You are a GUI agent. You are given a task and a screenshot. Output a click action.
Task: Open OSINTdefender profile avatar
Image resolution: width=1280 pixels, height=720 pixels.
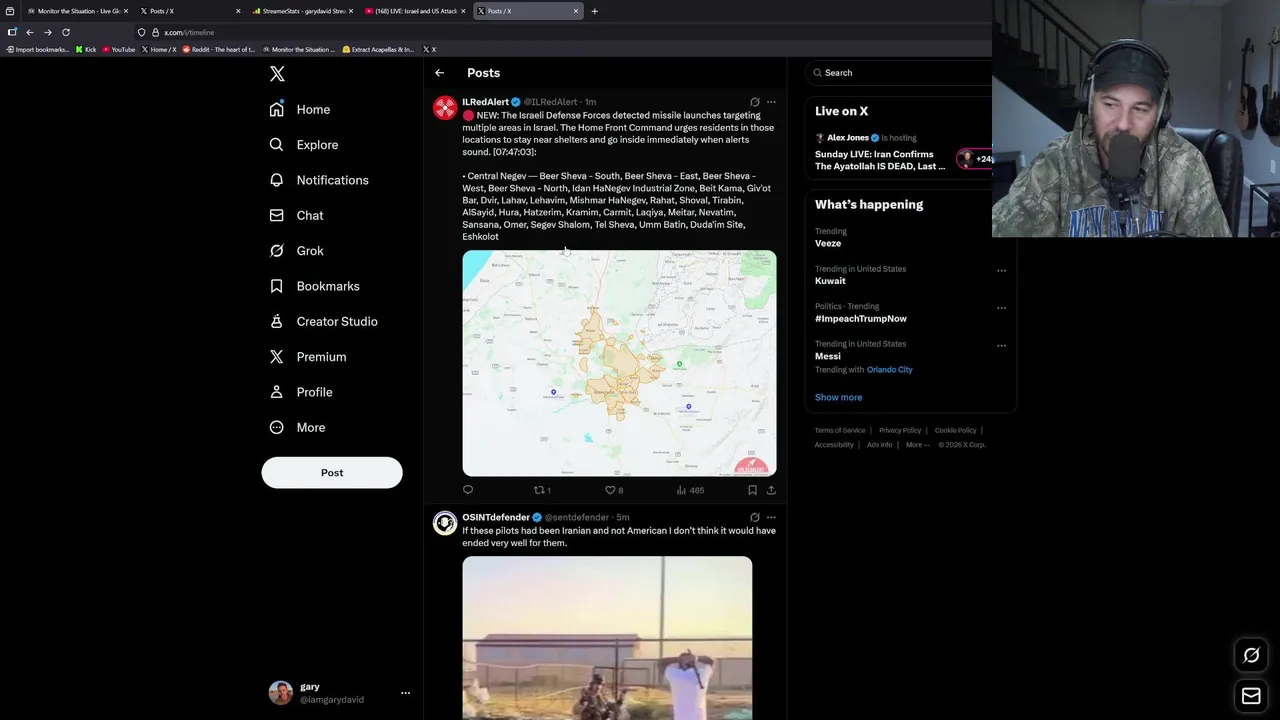[x=445, y=523]
